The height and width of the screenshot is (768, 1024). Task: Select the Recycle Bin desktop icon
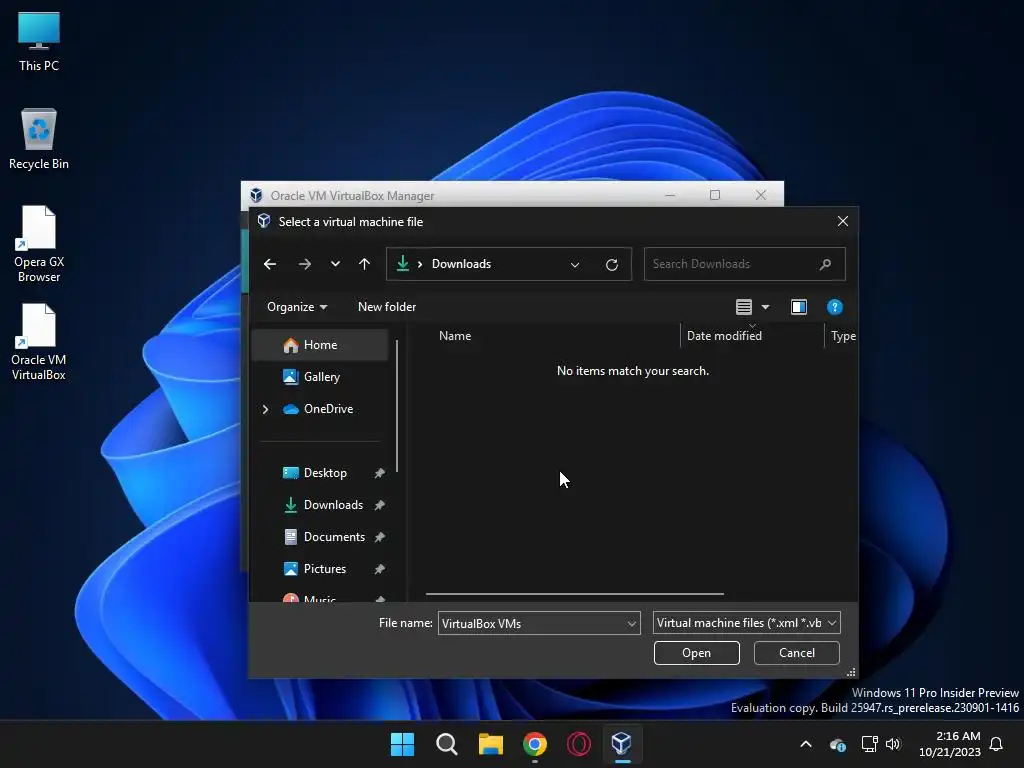[x=39, y=139]
